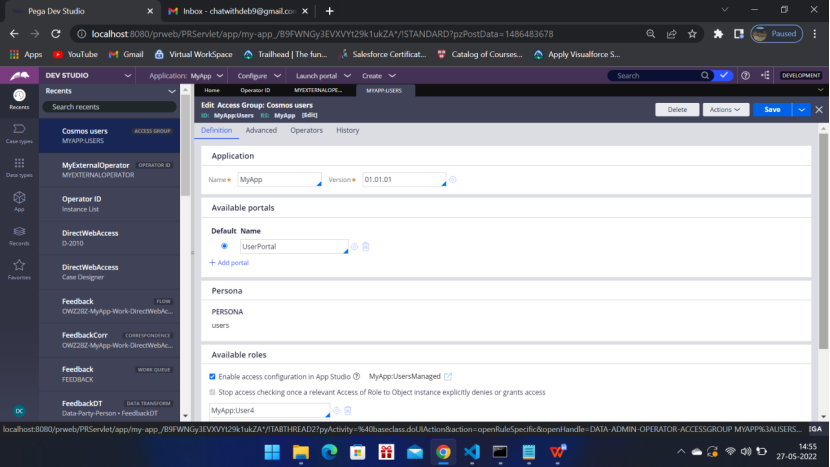The height and width of the screenshot is (467, 830).
Task: Switch to the Definition tab
Action: (216, 130)
